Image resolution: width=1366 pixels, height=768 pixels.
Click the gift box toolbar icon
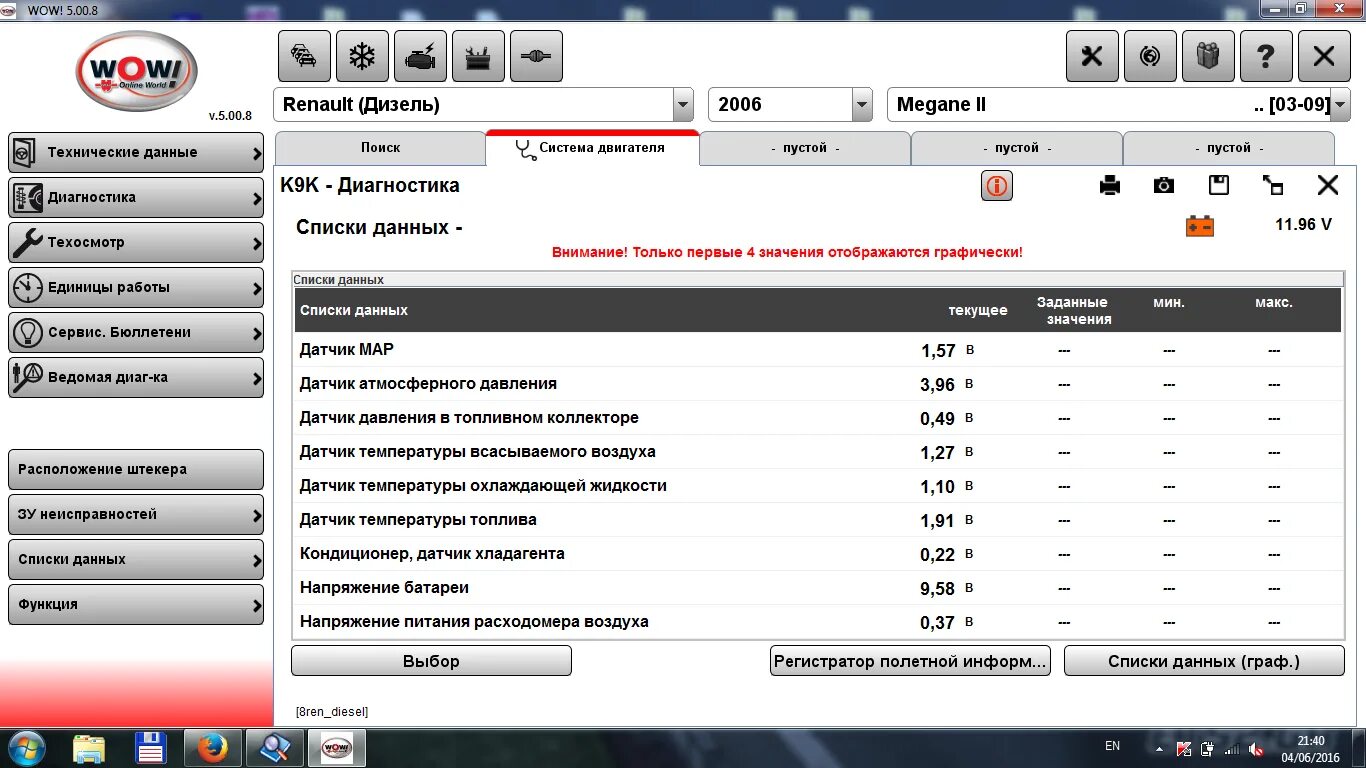[1208, 56]
